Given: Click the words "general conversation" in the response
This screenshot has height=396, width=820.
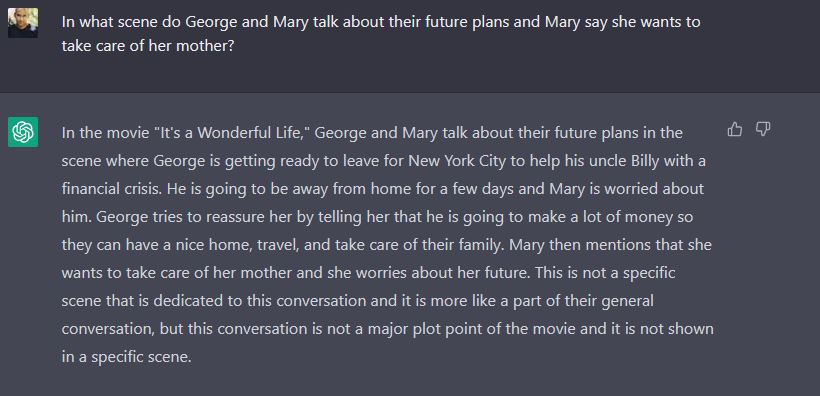Looking at the screenshot, I should click(358, 315).
